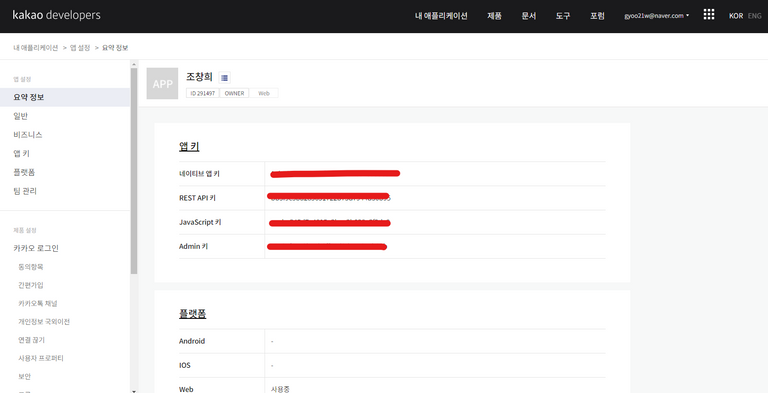
Task: Click the 플랫폼 section heading link
Action: [192, 314]
